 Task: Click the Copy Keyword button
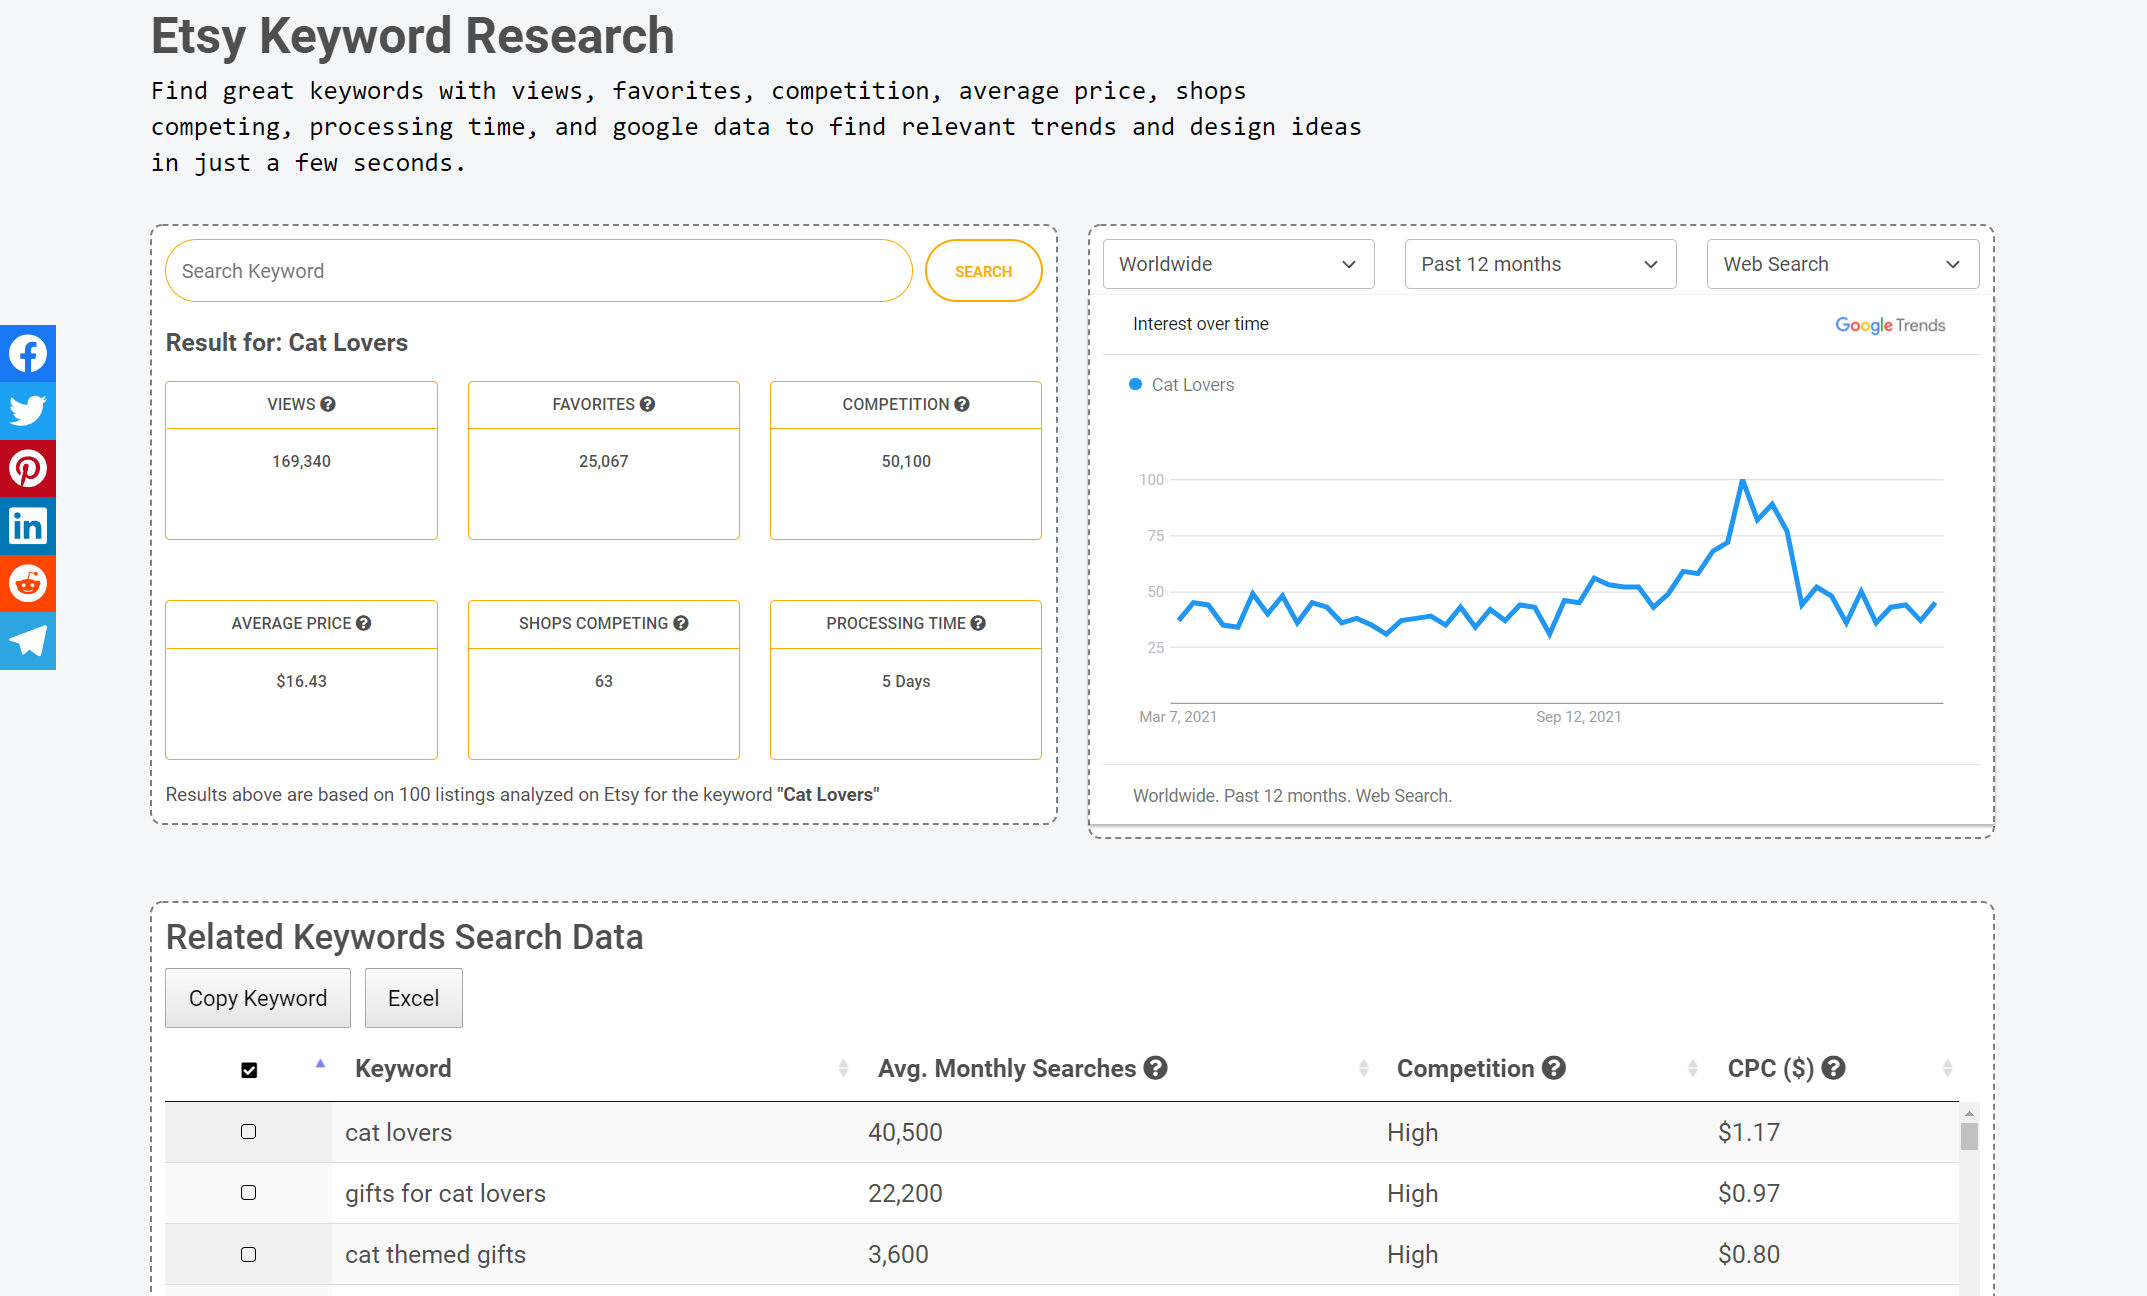258,997
